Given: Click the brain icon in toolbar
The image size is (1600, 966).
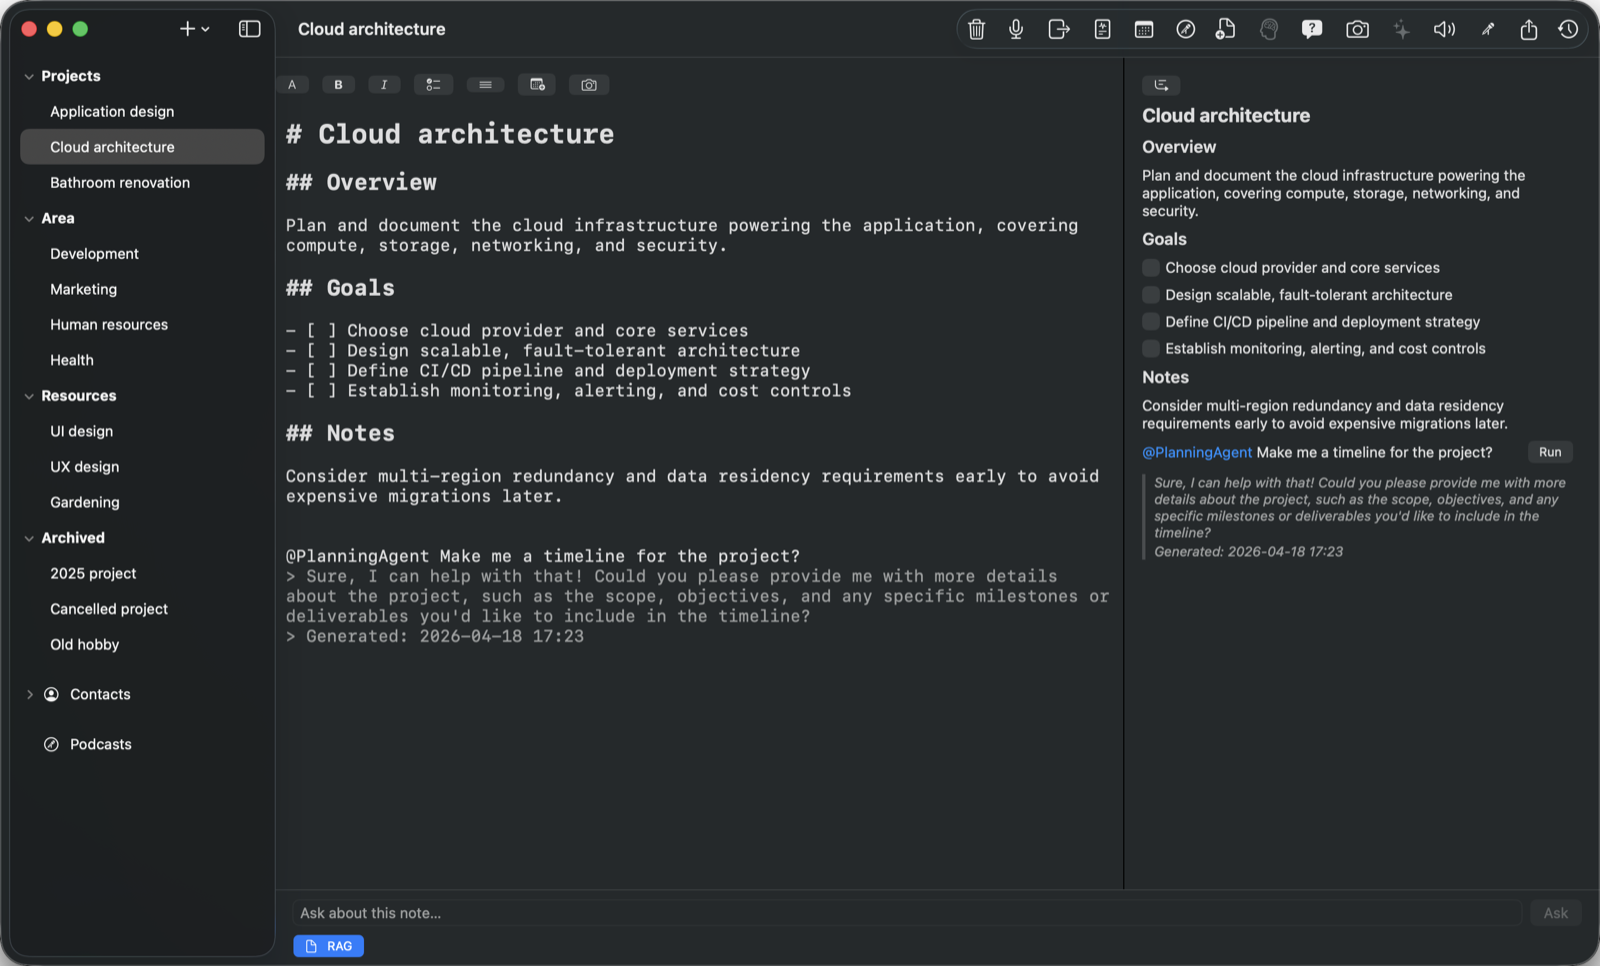Looking at the screenshot, I should click(1269, 30).
